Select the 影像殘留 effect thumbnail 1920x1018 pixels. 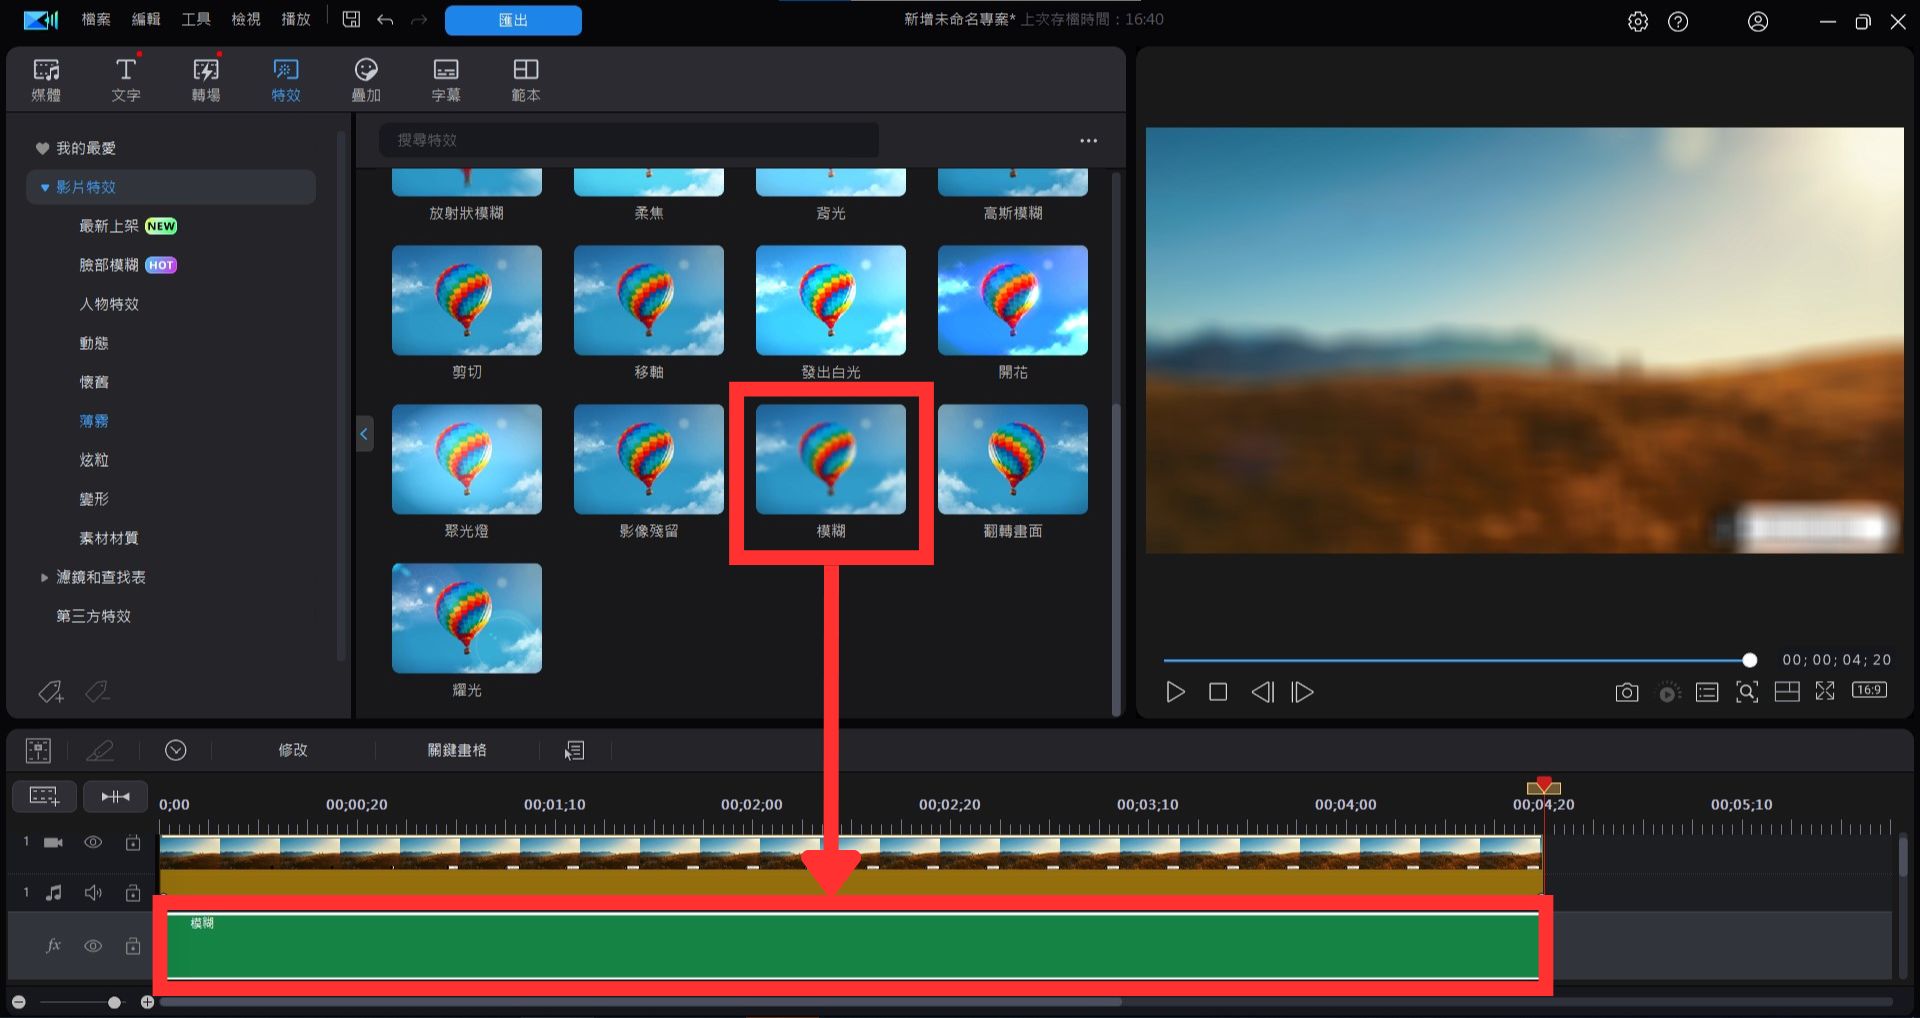click(649, 459)
